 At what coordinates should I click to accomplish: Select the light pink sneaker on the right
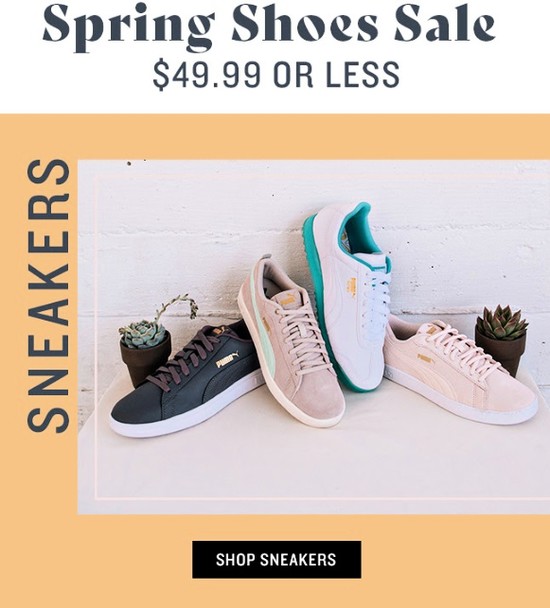[x=458, y=372]
